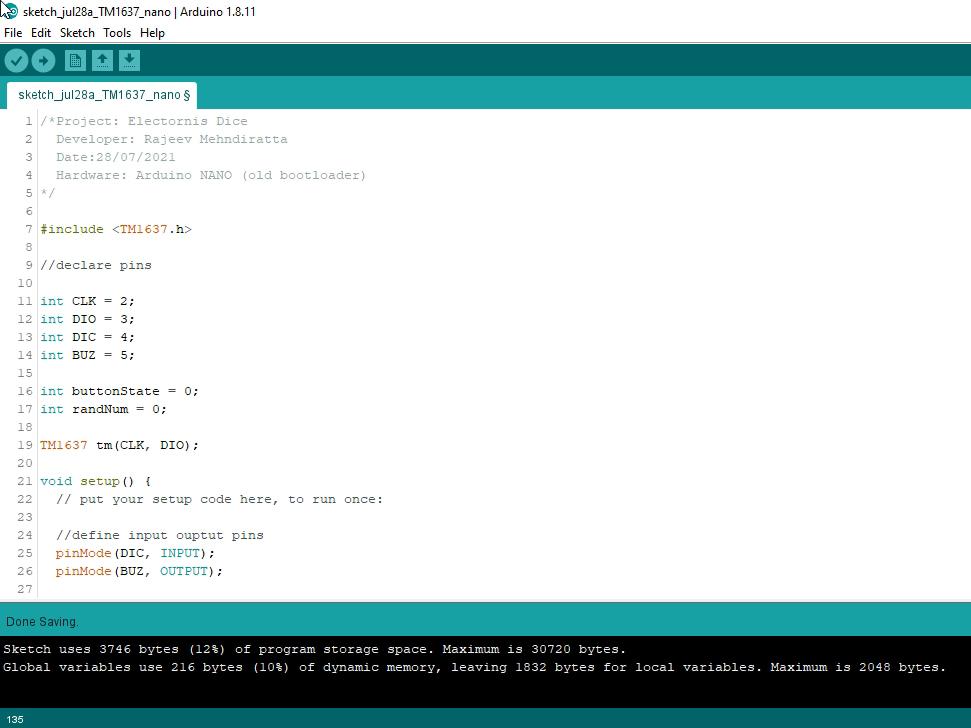Viewport: 971px width, 728px height.
Task: Open the Sketch menu
Action: [x=77, y=33]
